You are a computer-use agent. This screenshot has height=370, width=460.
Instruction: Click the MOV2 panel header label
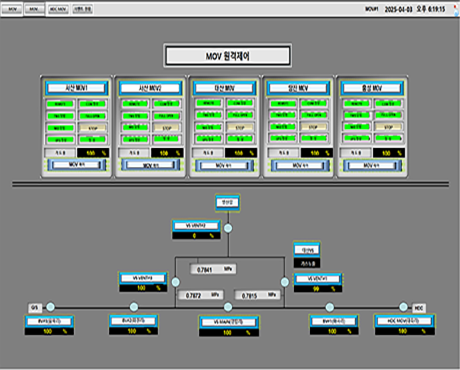click(x=151, y=88)
